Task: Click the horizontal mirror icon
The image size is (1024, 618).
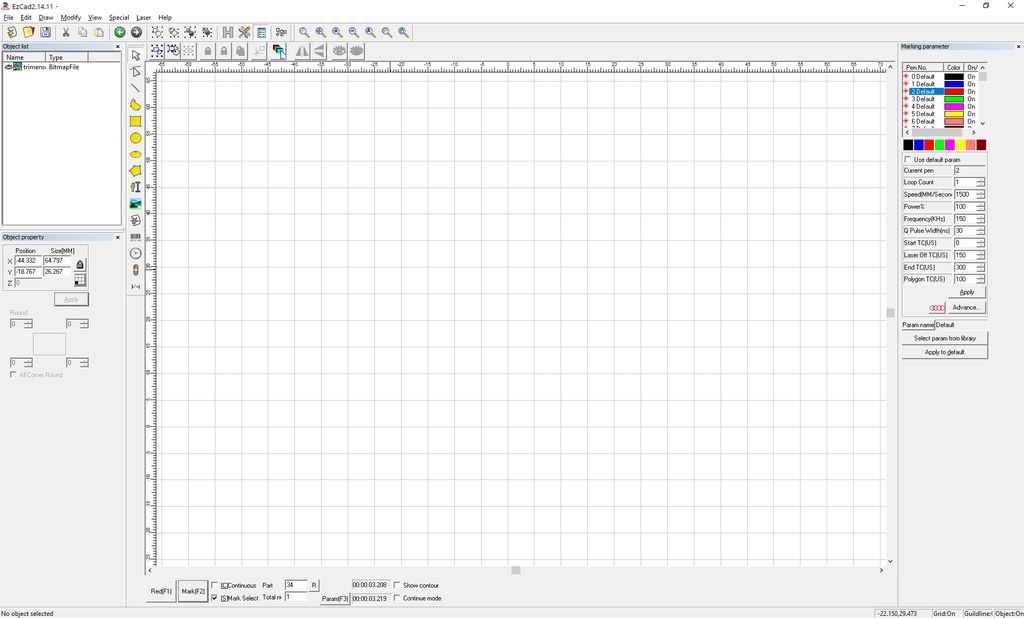Action: (303, 50)
